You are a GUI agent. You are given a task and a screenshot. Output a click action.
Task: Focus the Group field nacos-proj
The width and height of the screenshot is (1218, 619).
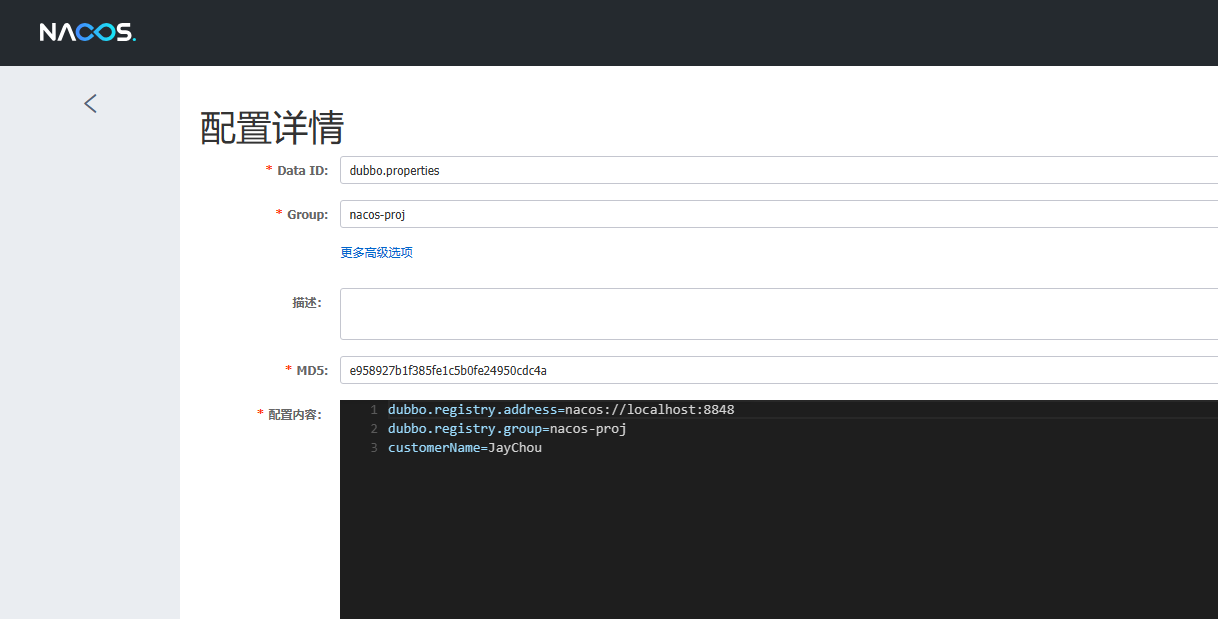[779, 214]
